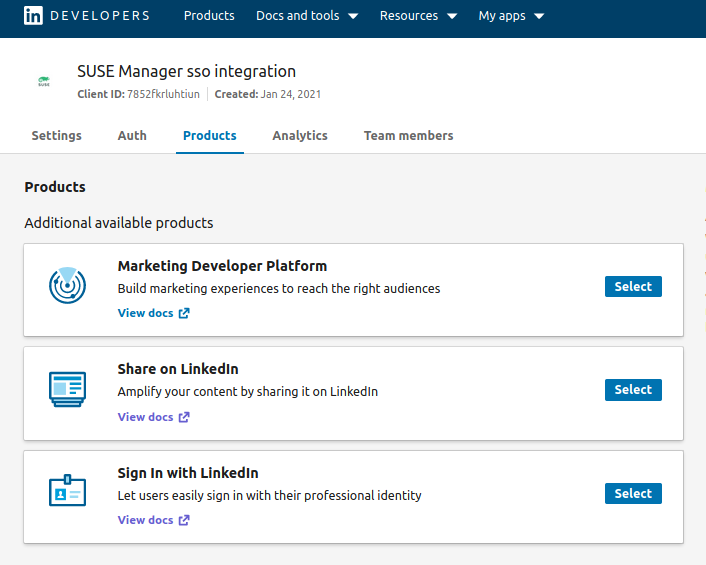The width and height of the screenshot is (706, 565).
Task: Open Products in the top navigation bar
Action: point(209,16)
